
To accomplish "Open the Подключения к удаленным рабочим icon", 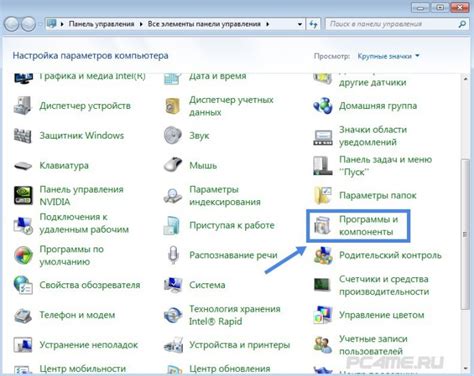I will coord(23,225).
